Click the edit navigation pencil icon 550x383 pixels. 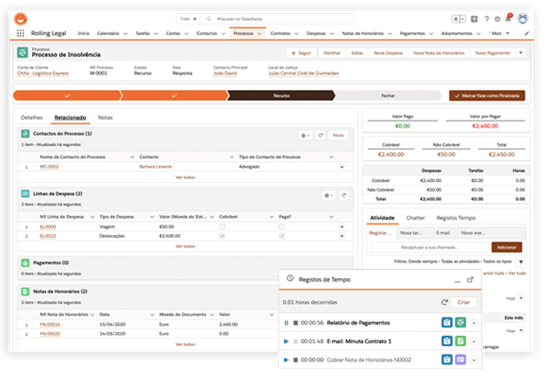point(526,34)
